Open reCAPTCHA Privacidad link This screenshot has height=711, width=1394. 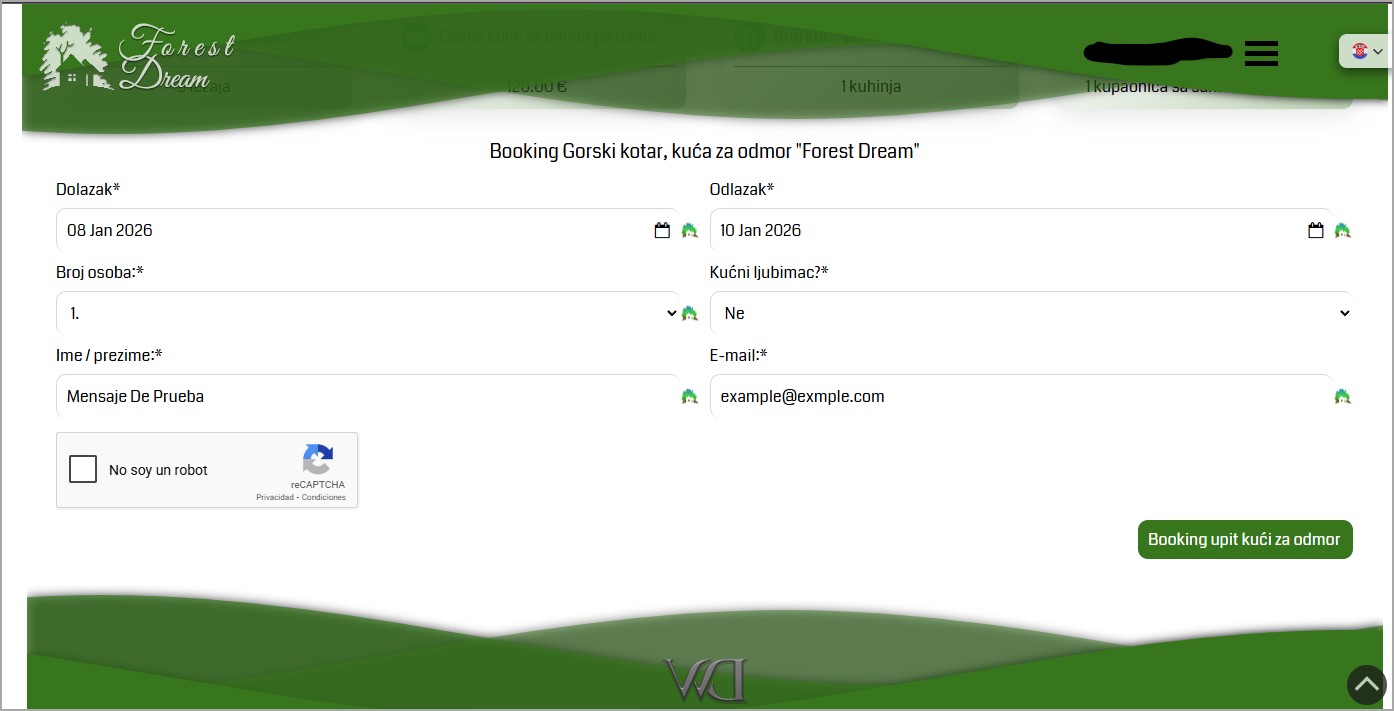coord(274,497)
